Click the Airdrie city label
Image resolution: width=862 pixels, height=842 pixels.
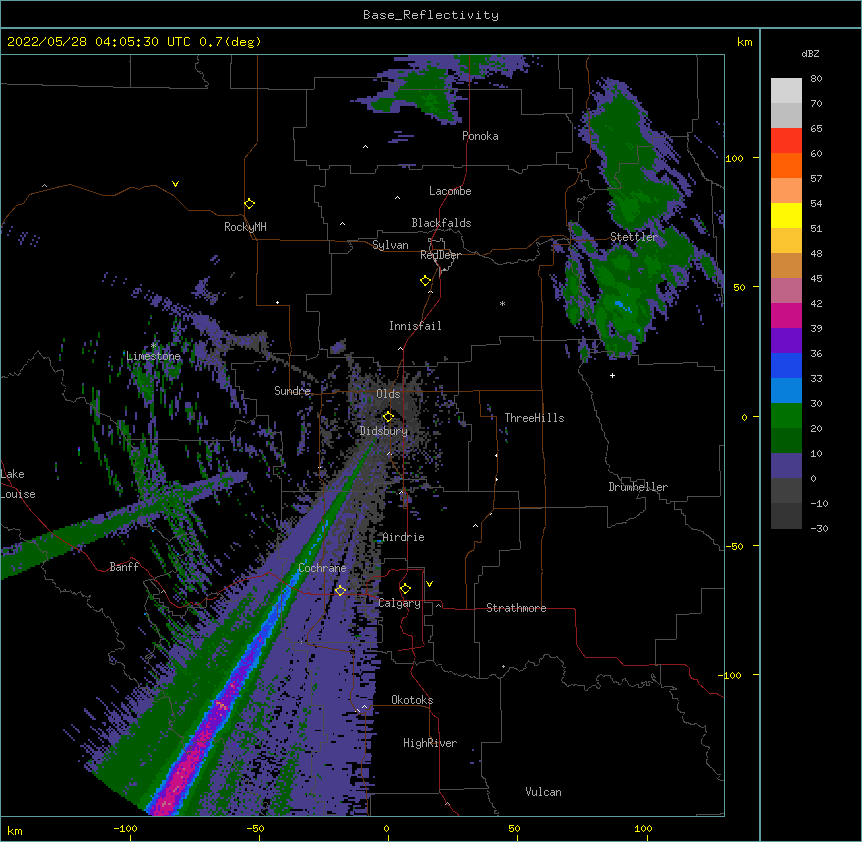pos(404,537)
